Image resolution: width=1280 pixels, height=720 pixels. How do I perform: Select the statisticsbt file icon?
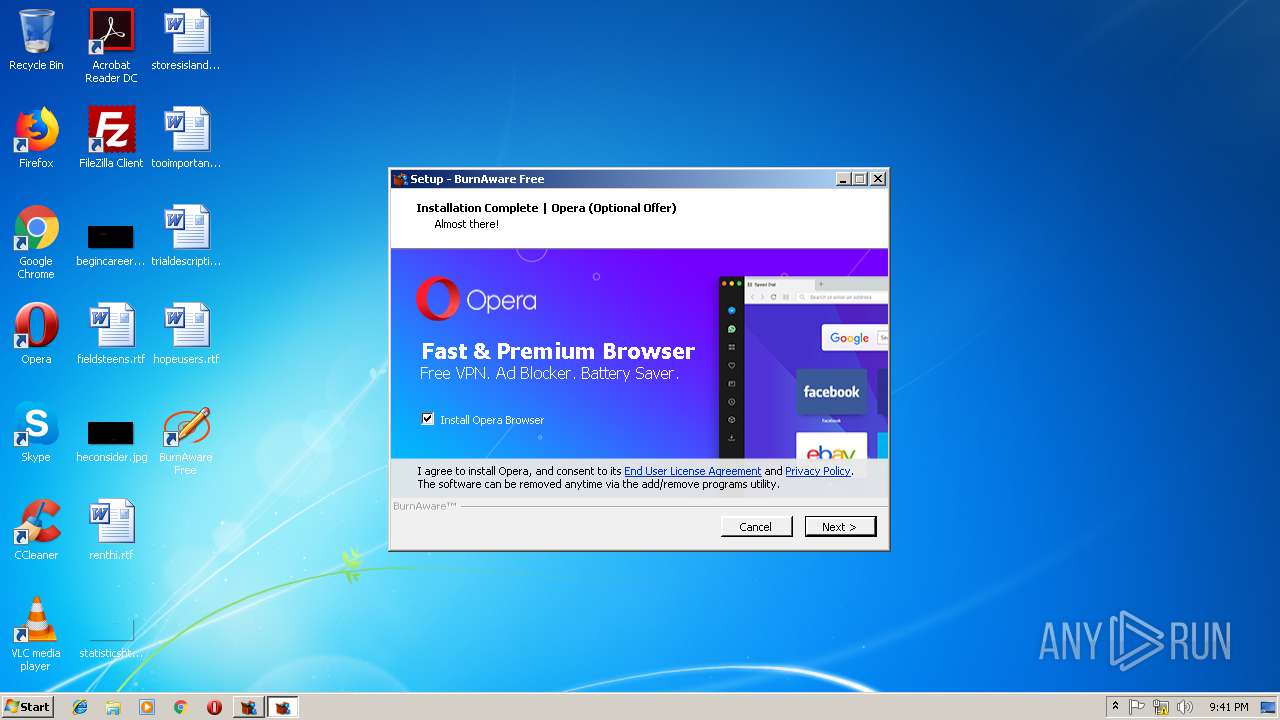coord(111,638)
